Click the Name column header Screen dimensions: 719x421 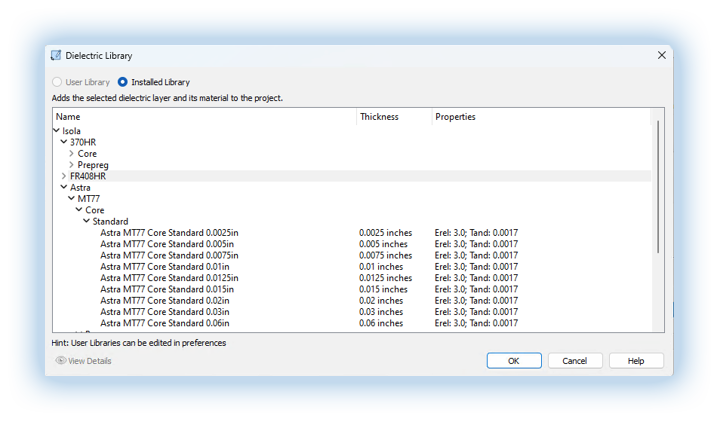205,116
